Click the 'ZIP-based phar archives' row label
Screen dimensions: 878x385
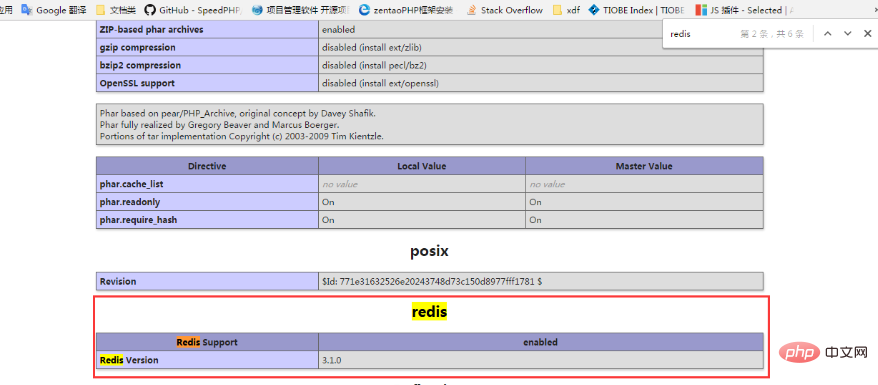point(207,30)
